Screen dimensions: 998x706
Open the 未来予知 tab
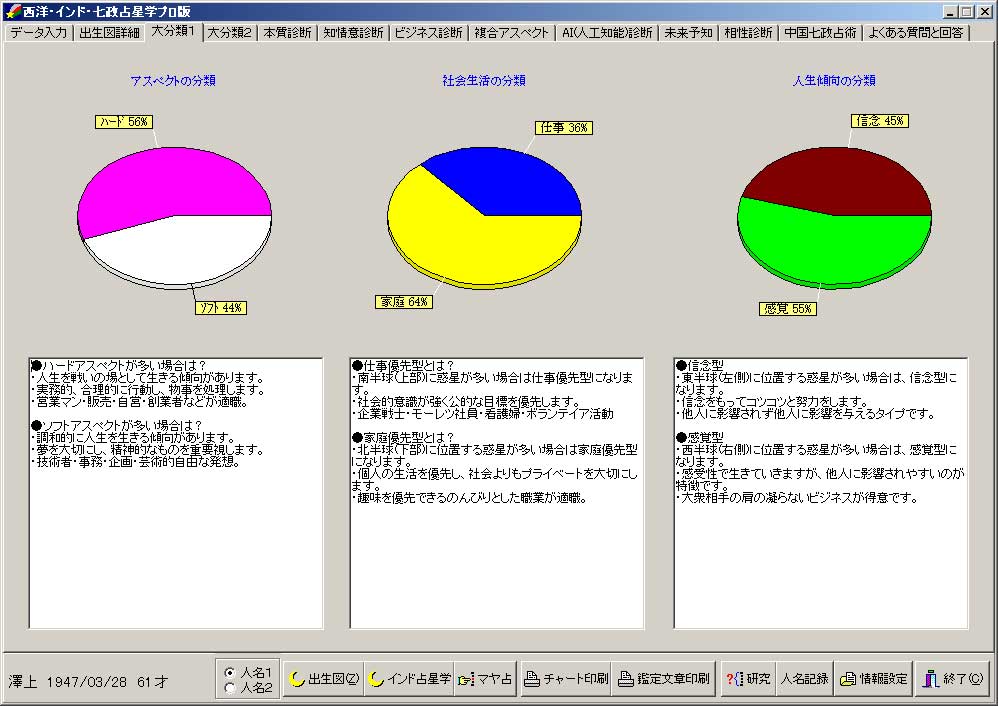point(688,32)
